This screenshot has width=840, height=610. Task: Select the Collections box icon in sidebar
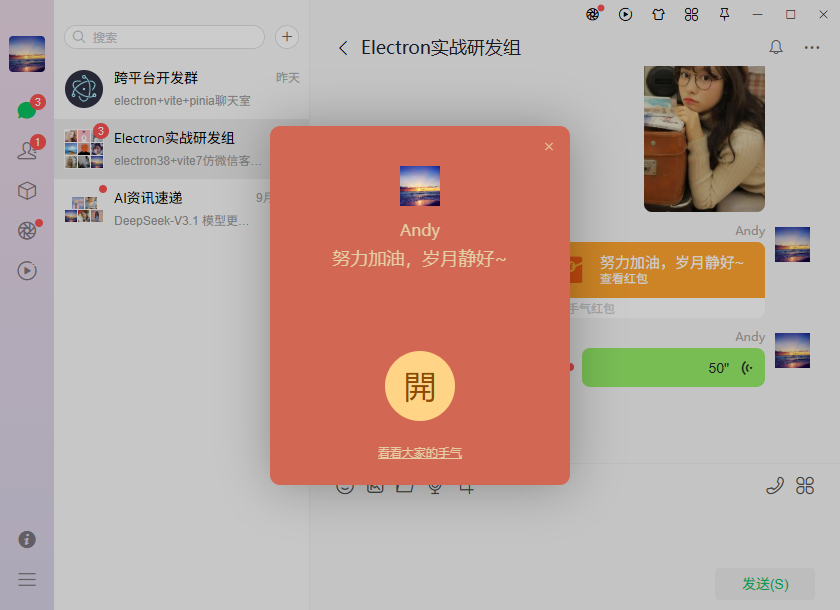27,190
